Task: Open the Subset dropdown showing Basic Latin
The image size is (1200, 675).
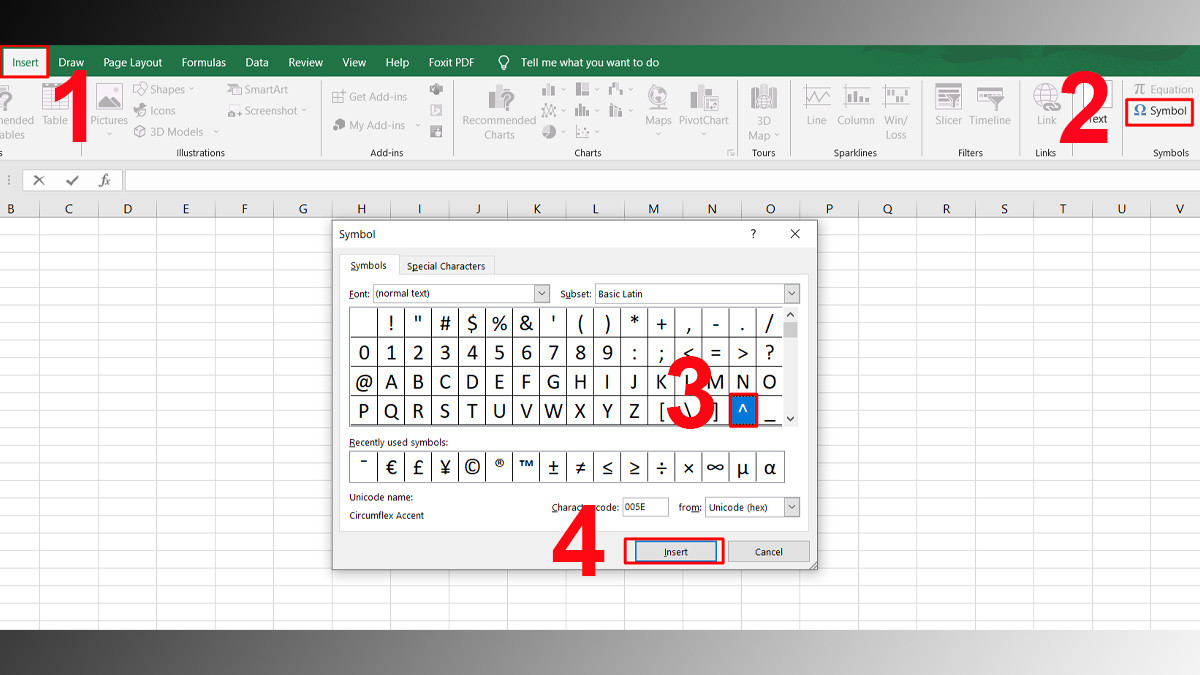Action: coord(792,294)
